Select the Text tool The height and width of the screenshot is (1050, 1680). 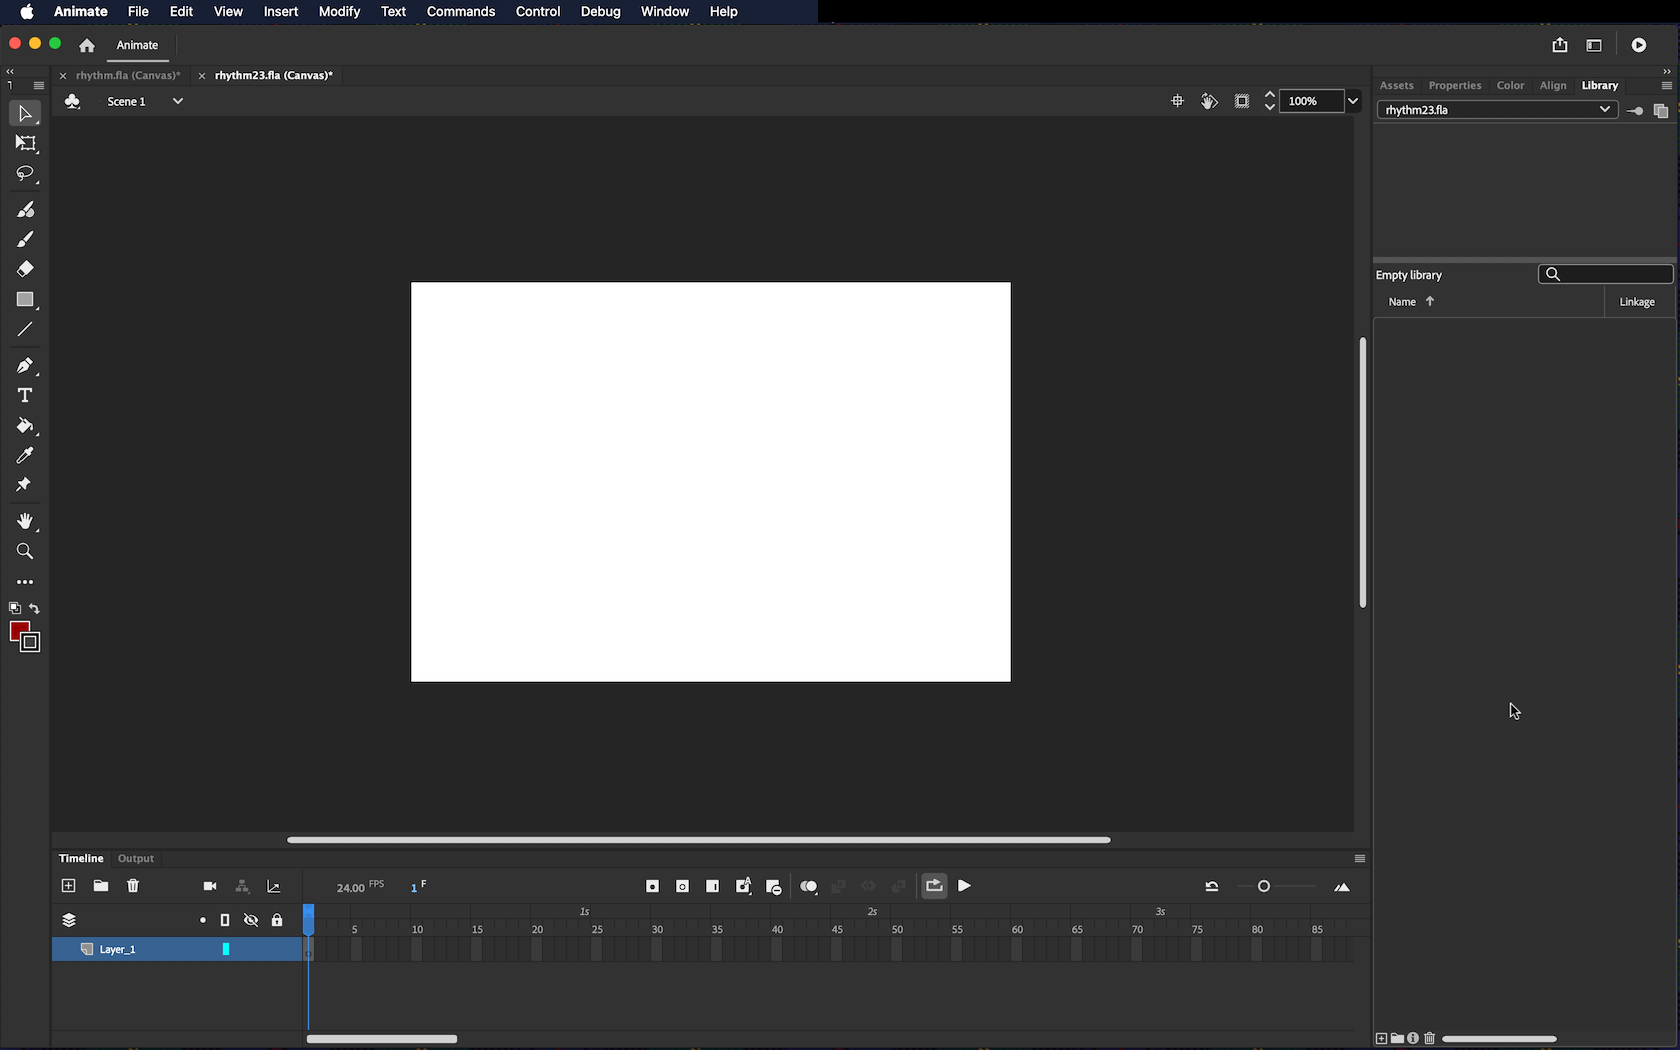point(26,396)
